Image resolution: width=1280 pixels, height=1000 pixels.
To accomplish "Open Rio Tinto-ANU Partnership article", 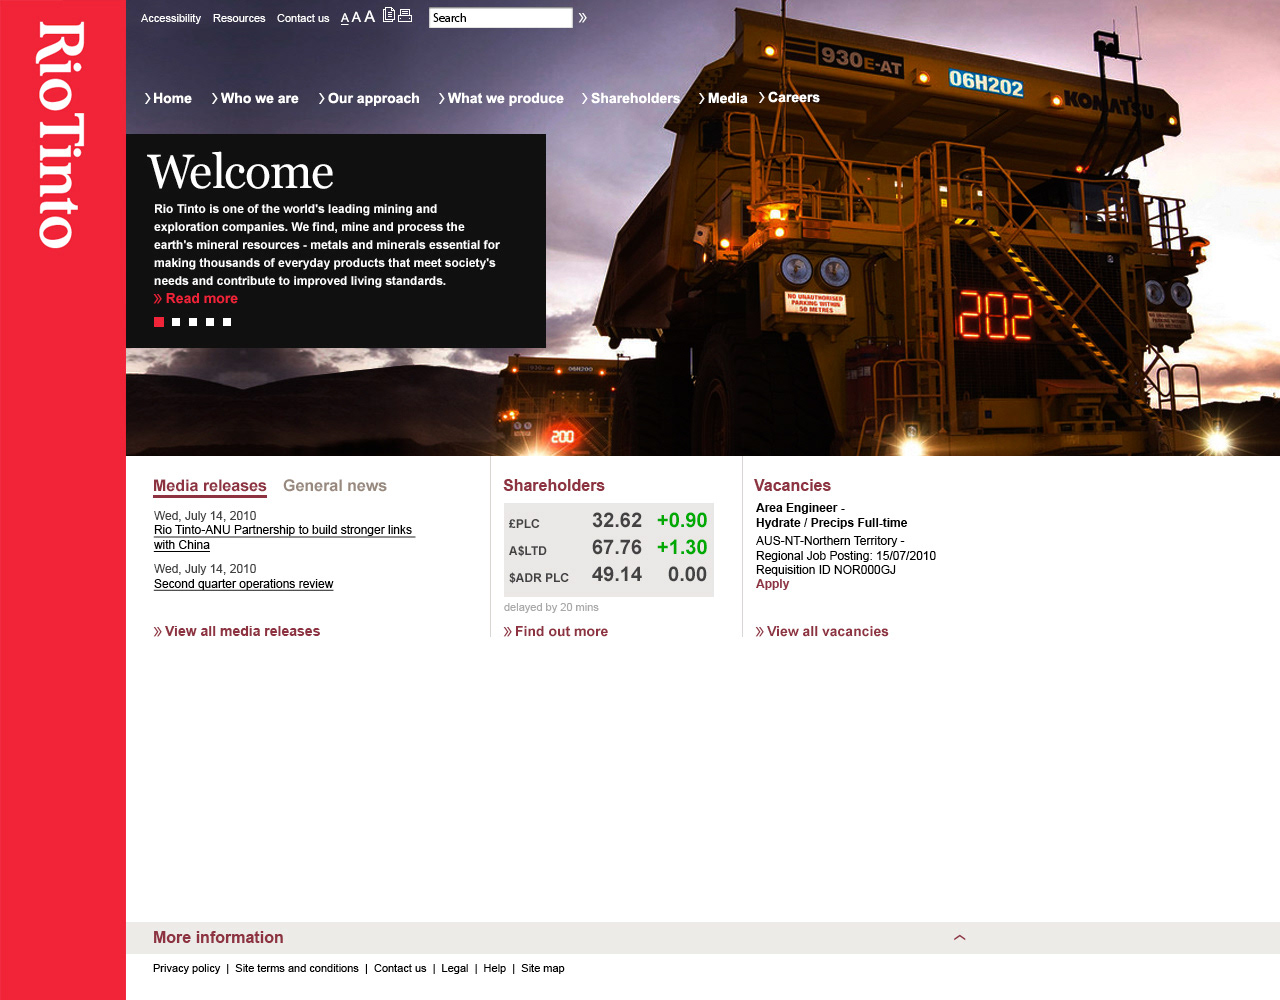I will pos(284,537).
